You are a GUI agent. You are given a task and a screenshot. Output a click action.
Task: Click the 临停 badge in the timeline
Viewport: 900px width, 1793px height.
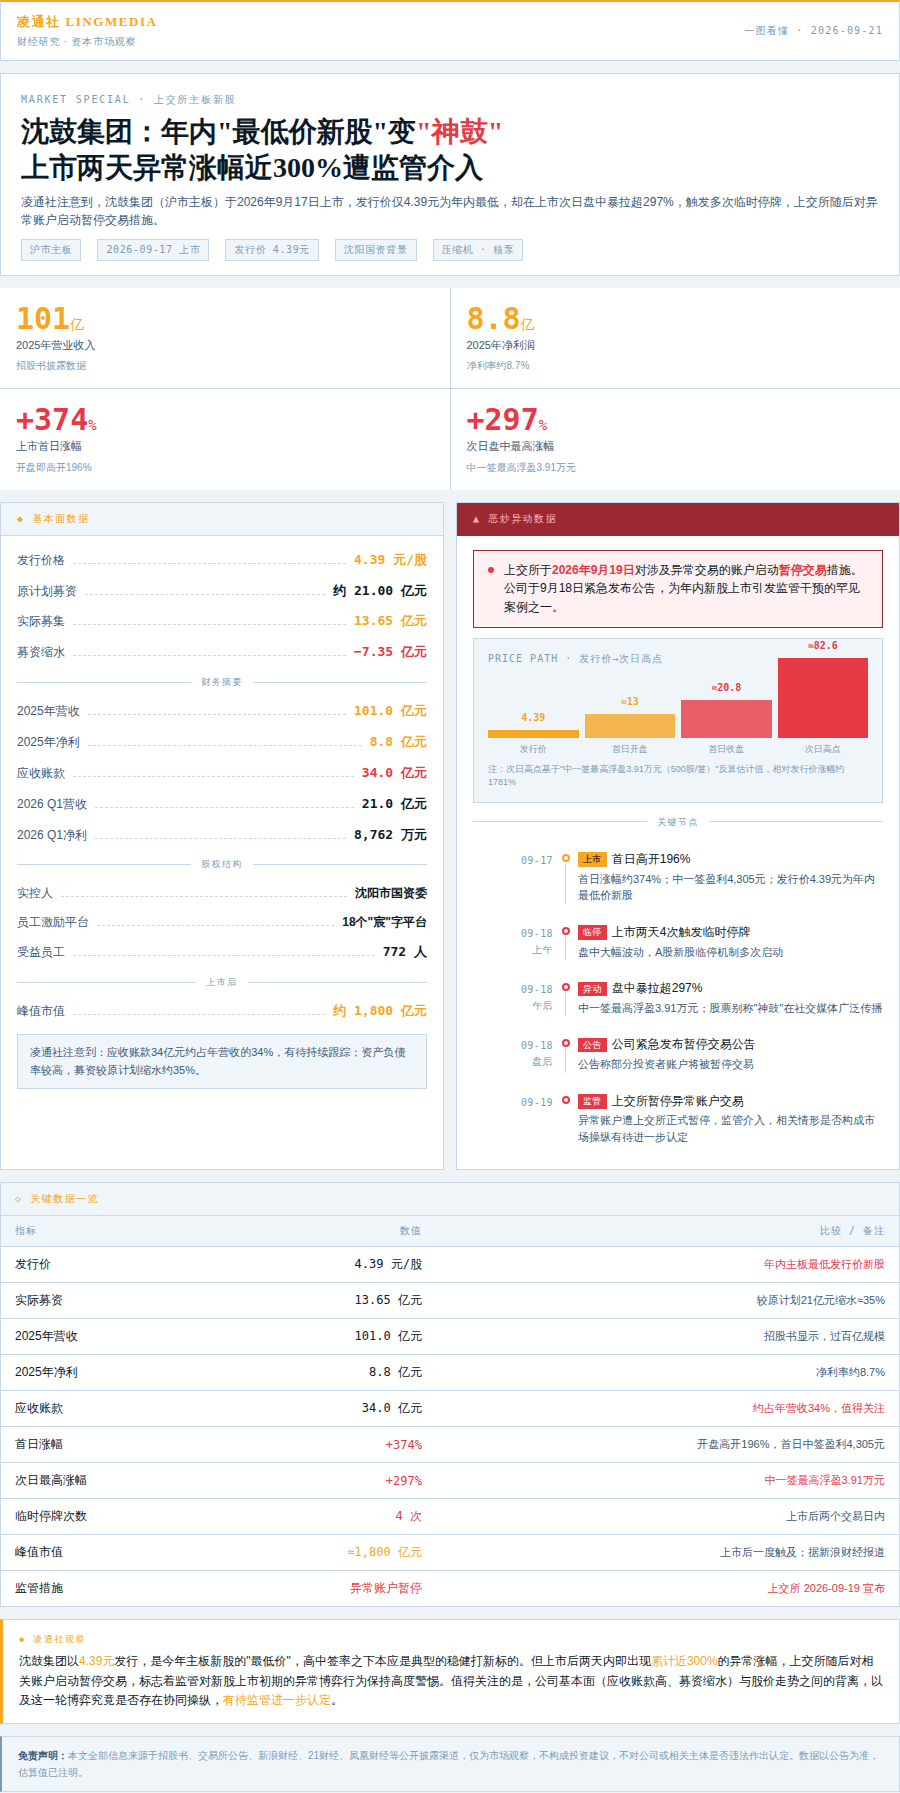592,932
